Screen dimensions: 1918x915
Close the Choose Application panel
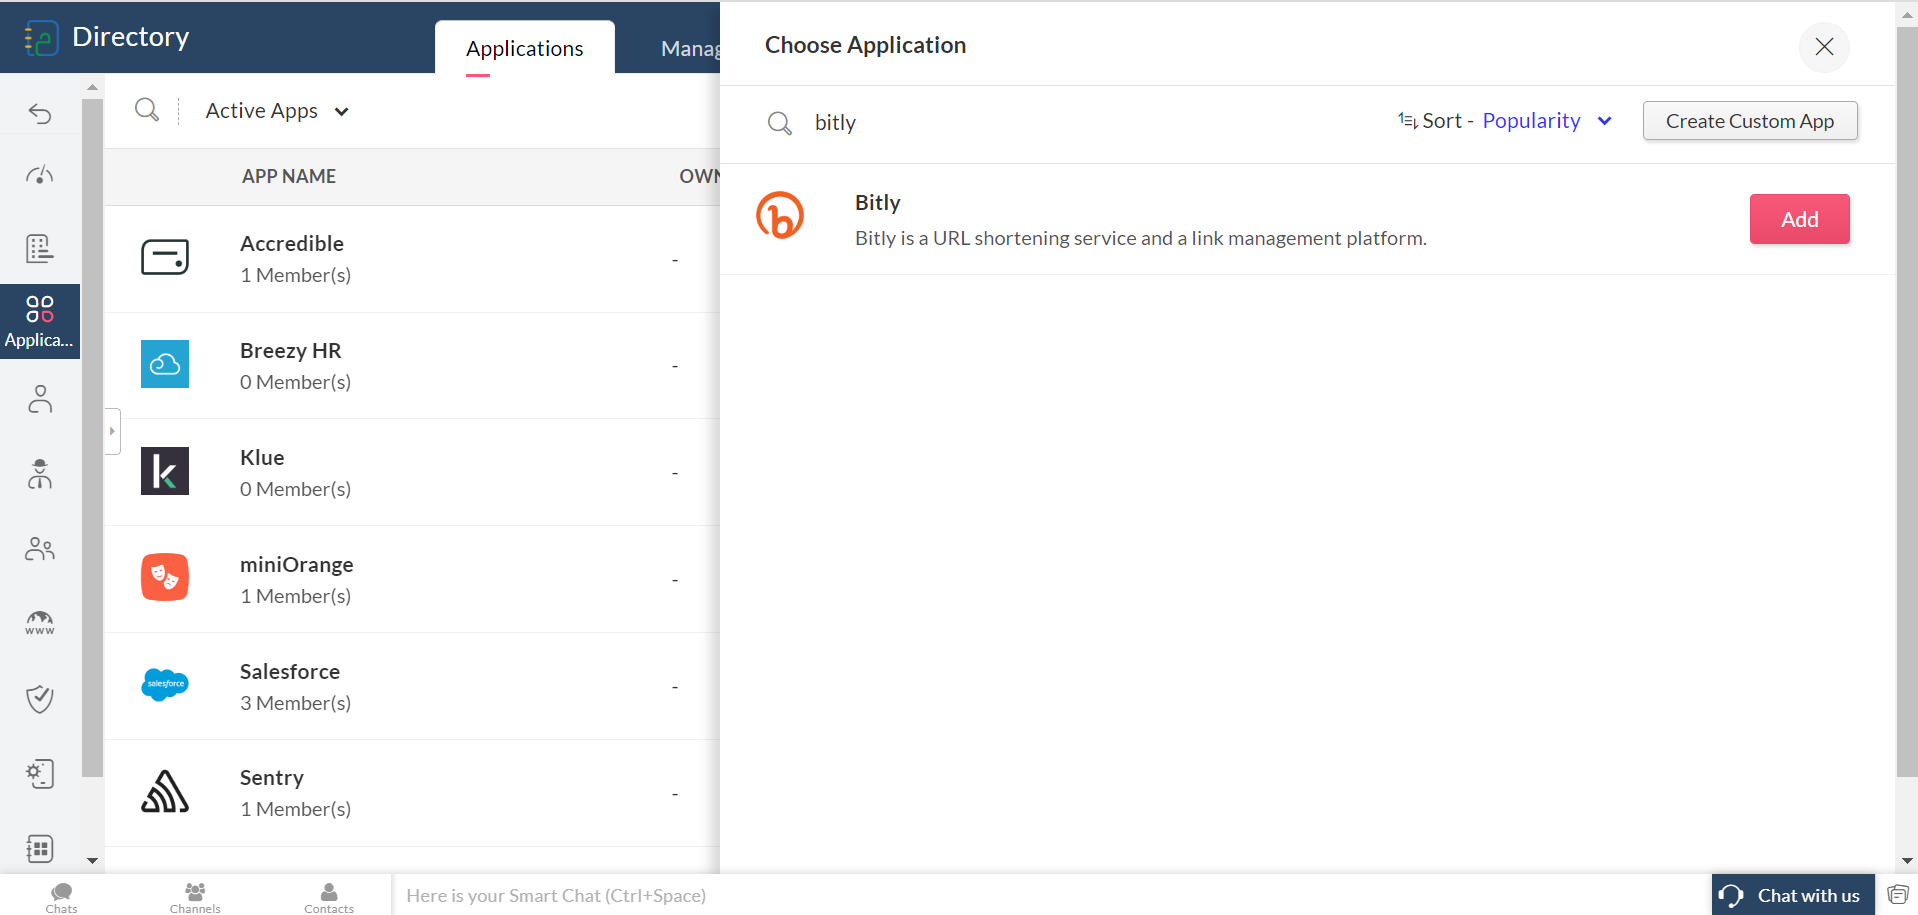[1824, 47]
